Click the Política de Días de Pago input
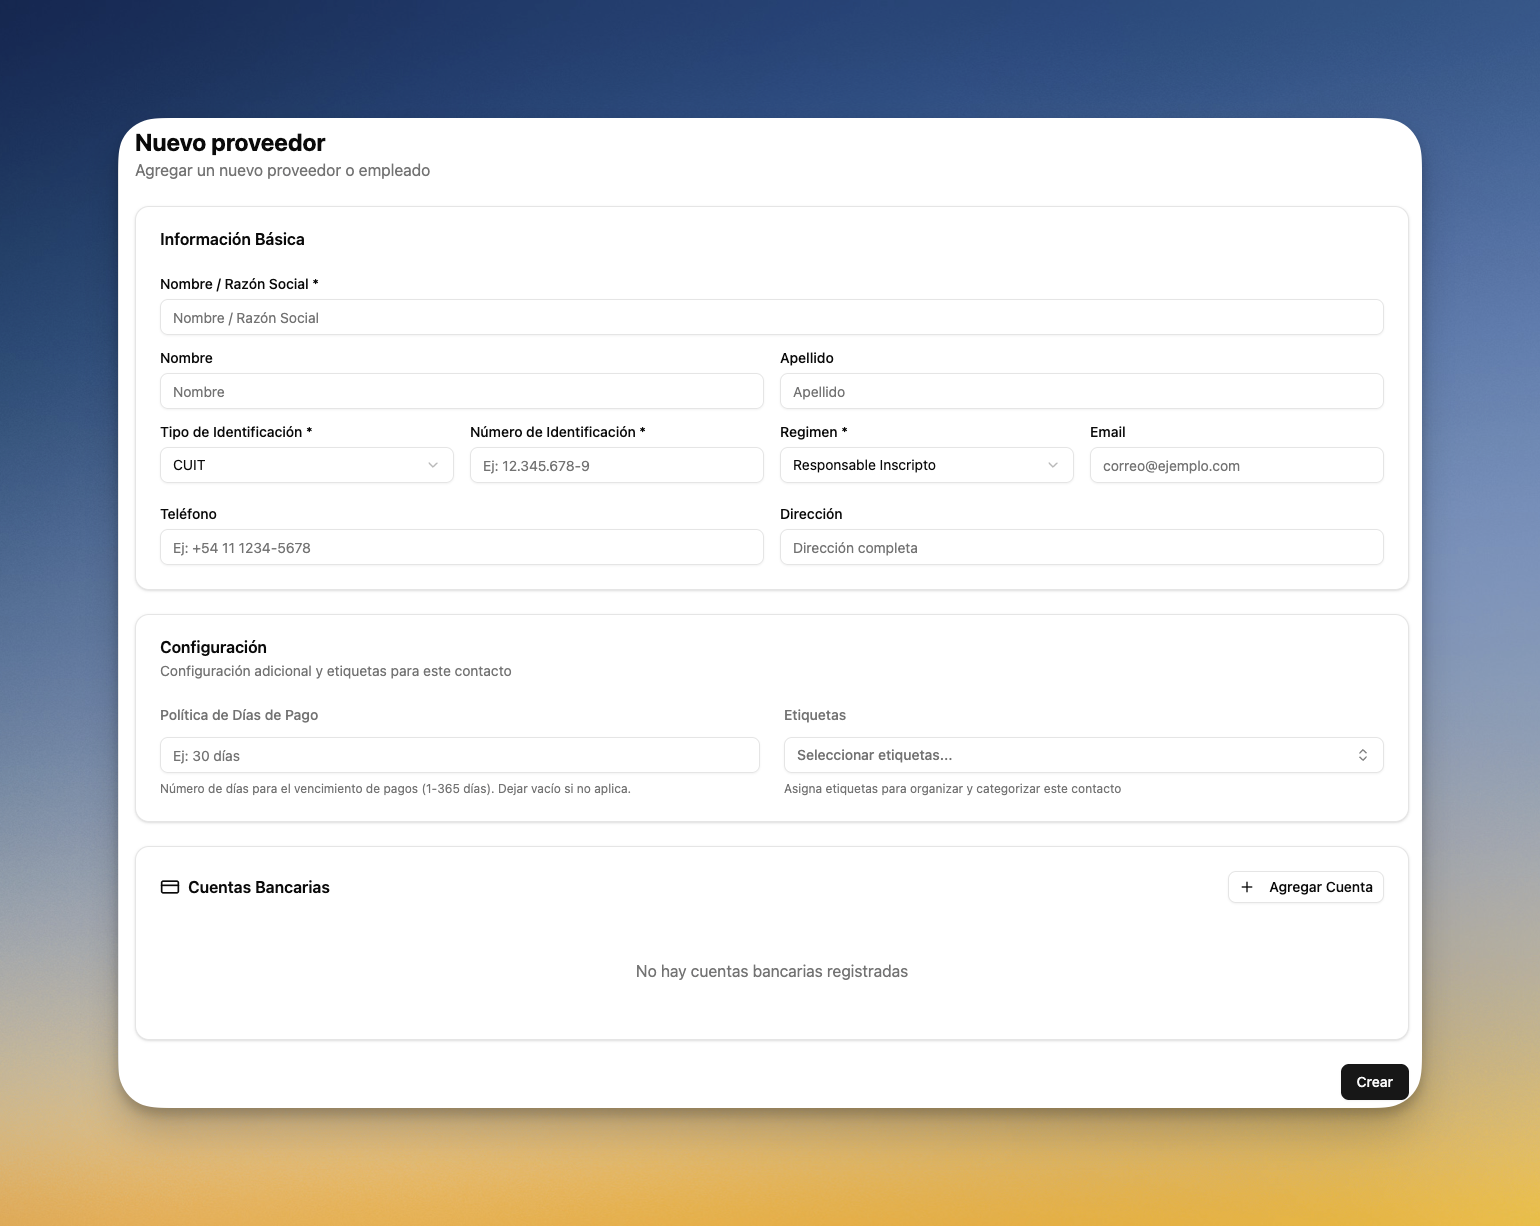 (x=459, y=755)
